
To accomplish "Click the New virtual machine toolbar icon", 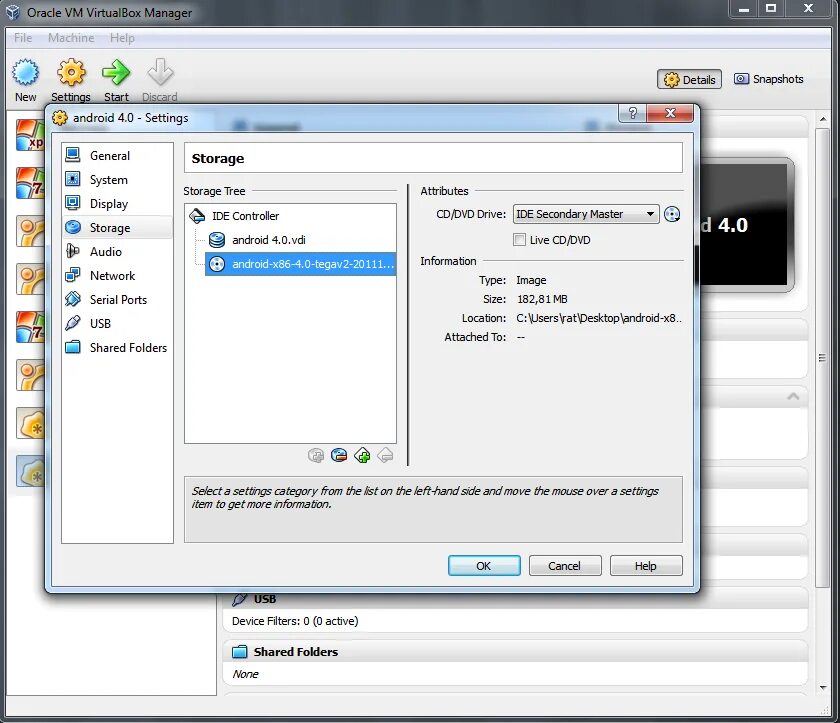I will pyautogui.click(x=25, y=80).
